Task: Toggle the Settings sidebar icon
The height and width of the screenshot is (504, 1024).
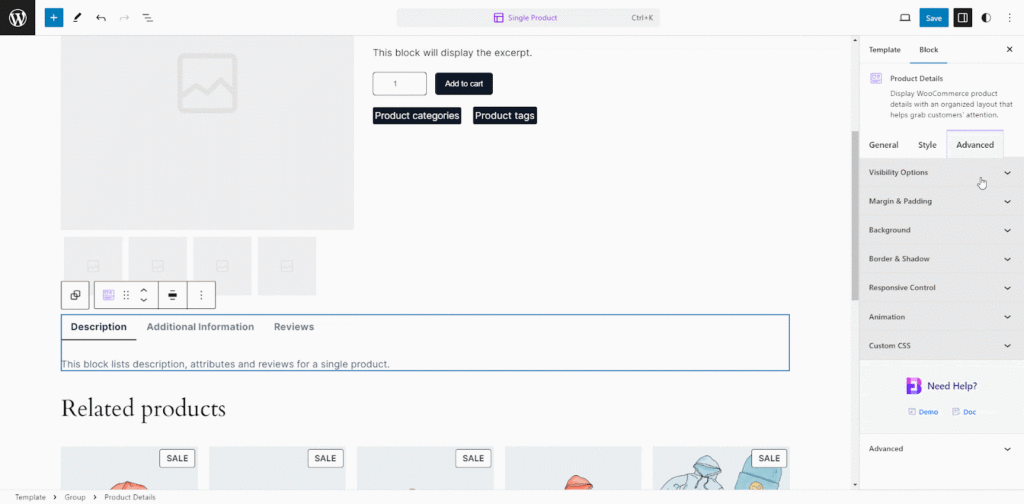Action: click(962, 18)
